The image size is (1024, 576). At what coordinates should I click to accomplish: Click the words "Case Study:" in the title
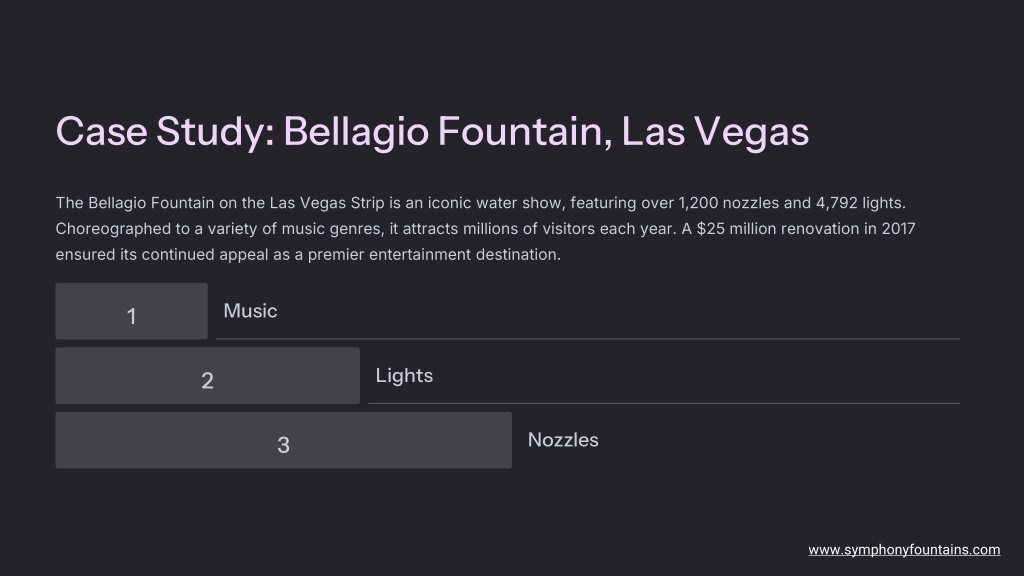pos(165,131)
